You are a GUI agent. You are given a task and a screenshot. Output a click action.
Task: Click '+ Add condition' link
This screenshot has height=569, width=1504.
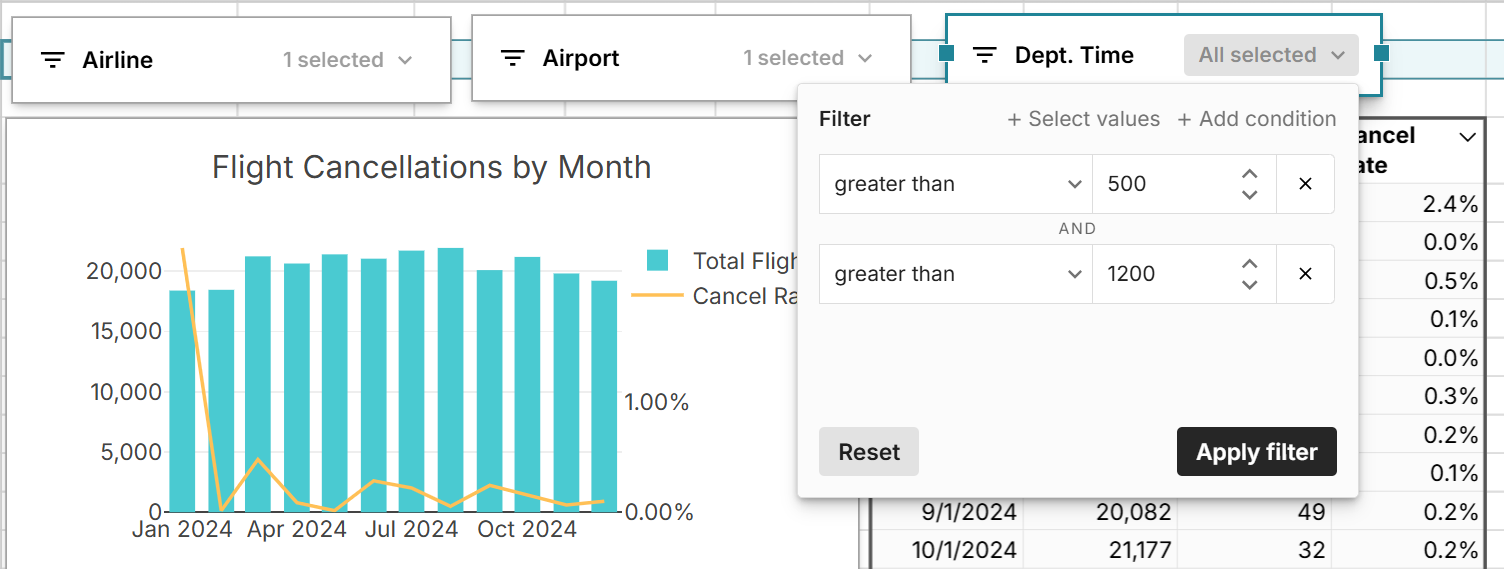point(1256,119)
